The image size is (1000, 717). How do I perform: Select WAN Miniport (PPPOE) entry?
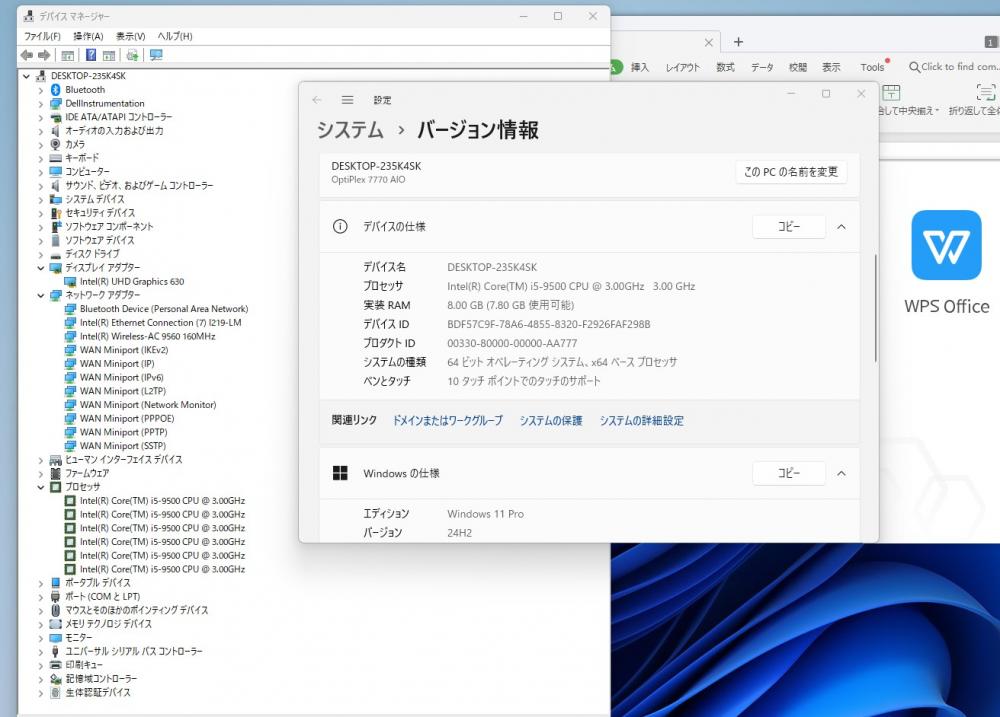(127, 418)
